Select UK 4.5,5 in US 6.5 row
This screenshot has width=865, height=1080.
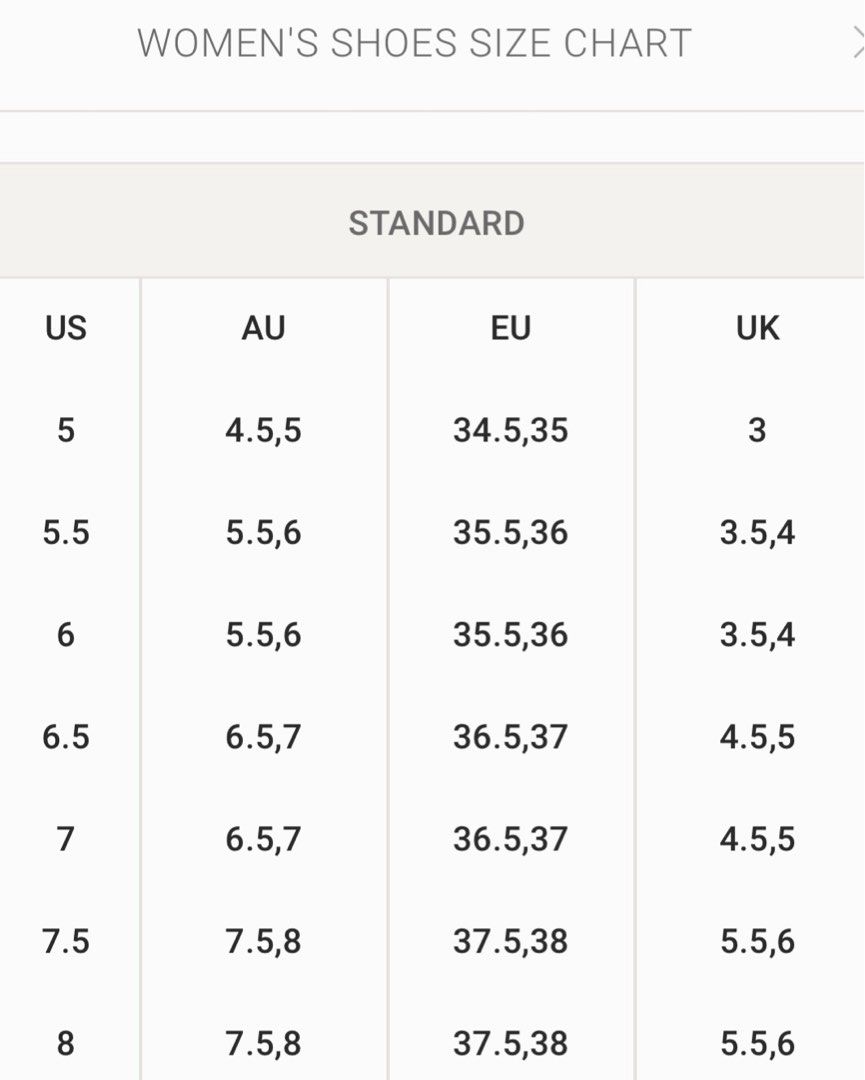coord(758,737)
